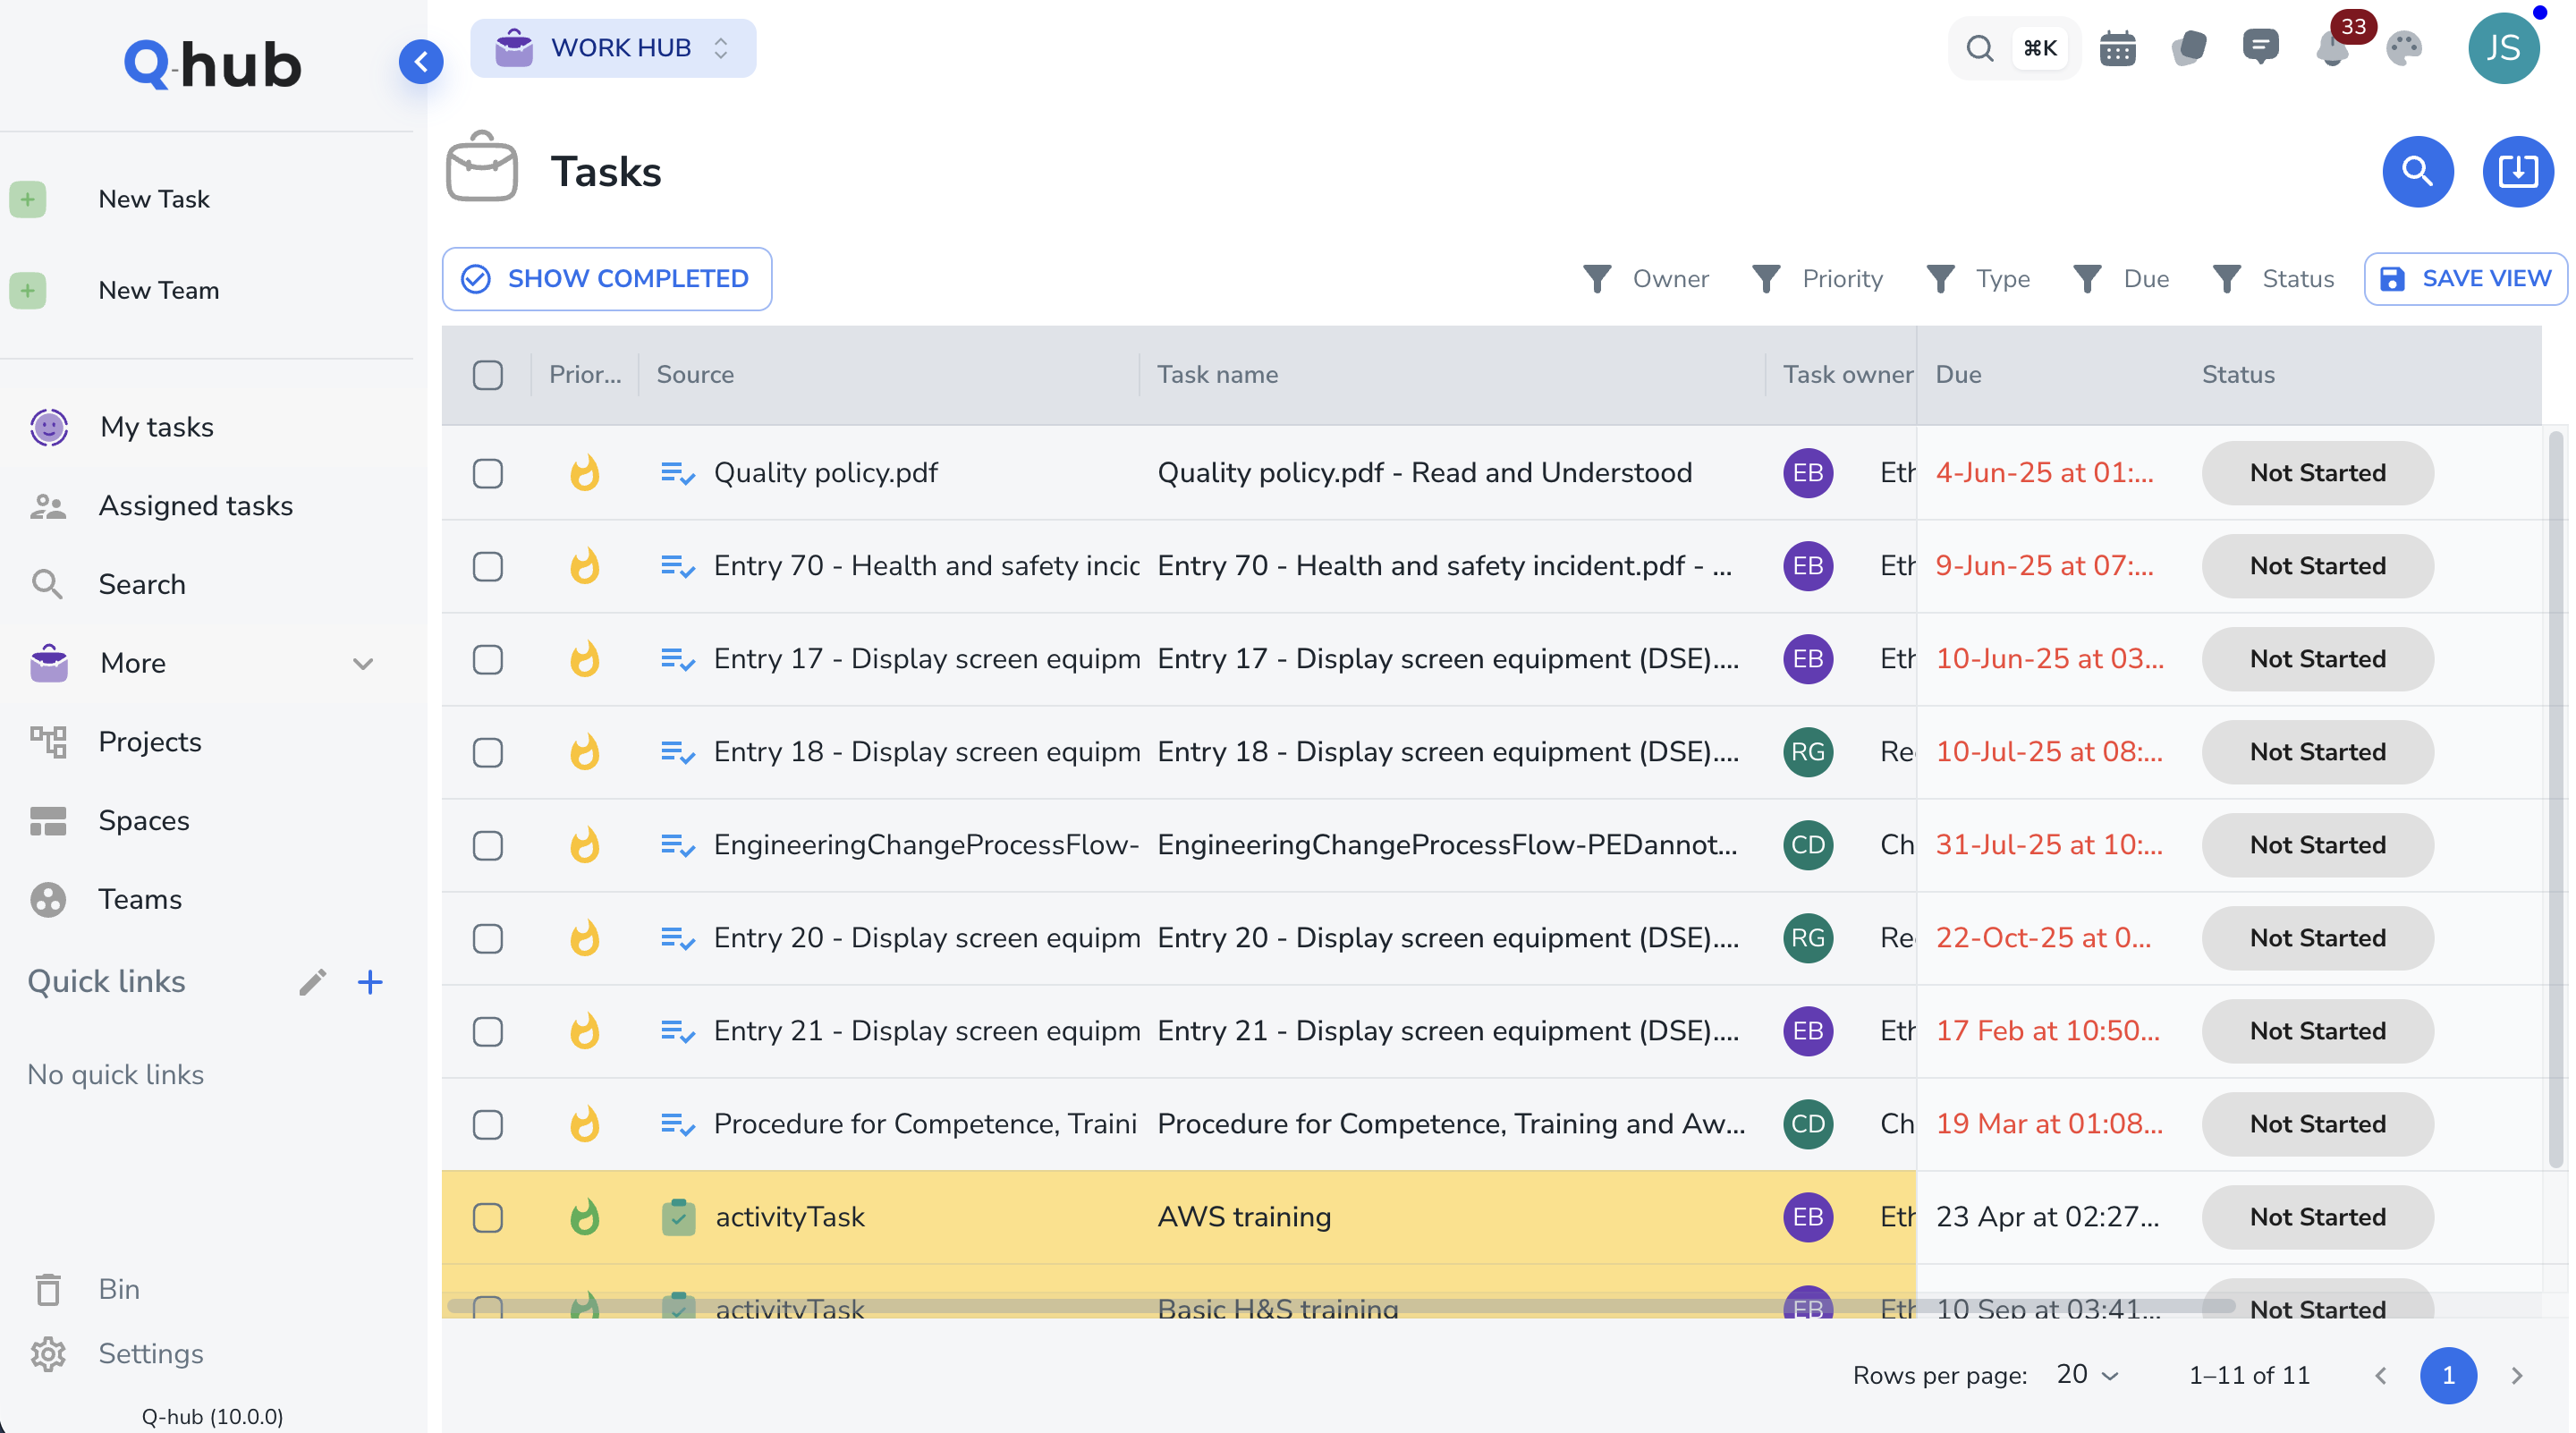Open the Priority filter
The width and height of the screenshot is (2576, 1433).
1818,279
